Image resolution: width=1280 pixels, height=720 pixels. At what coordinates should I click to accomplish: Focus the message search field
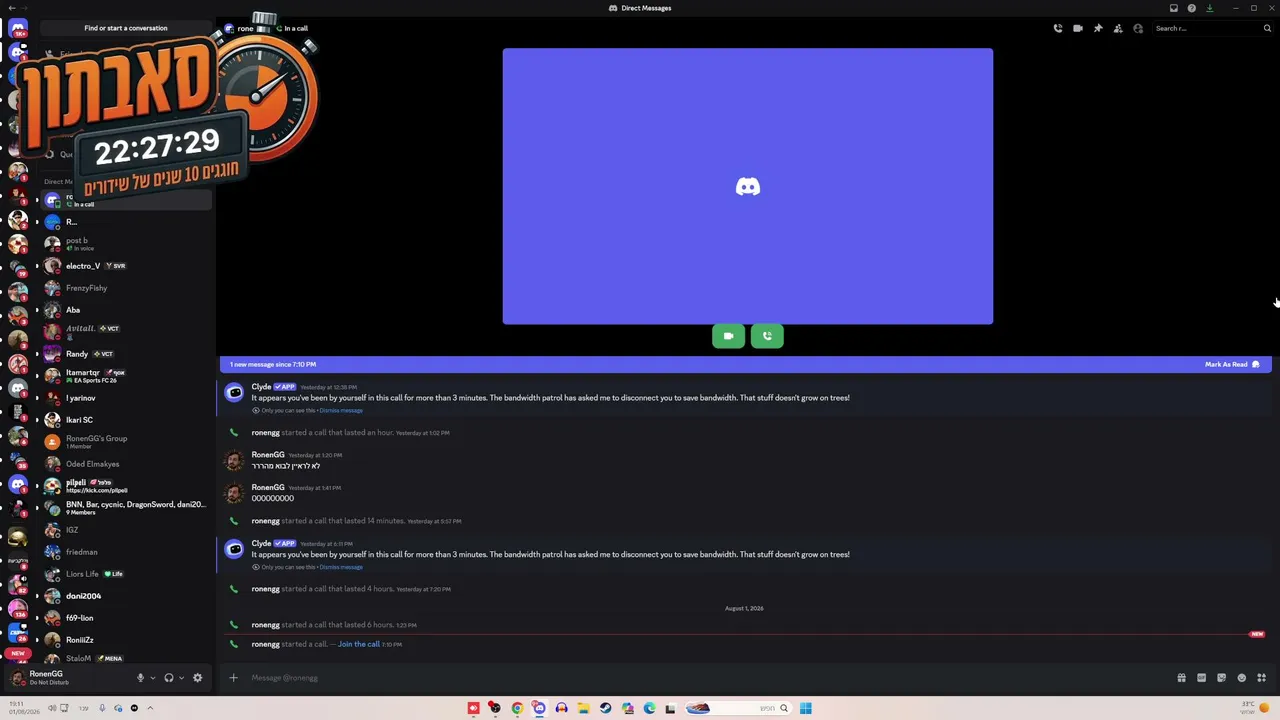tap(1212, 28)
